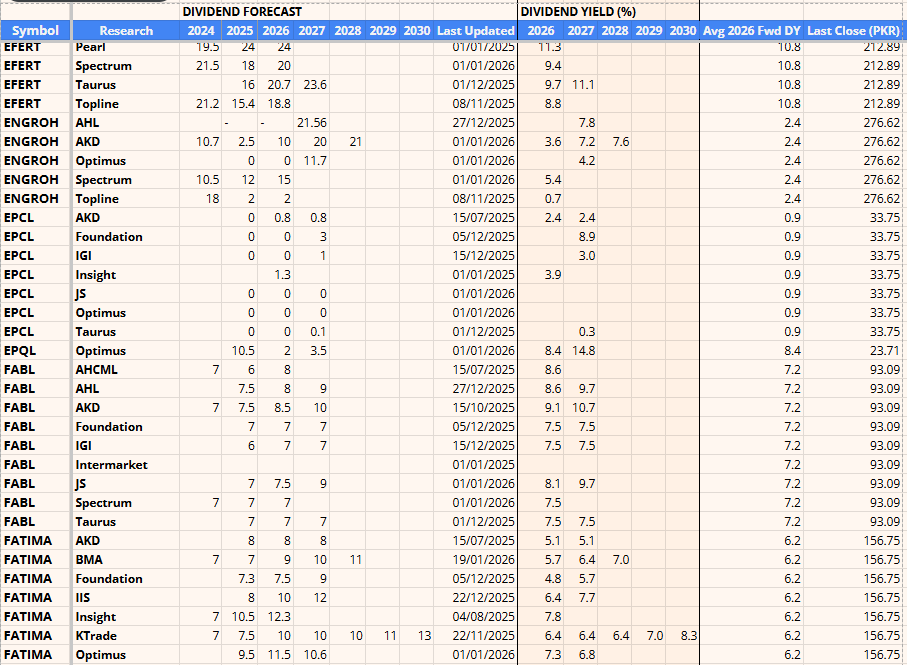Click the 2025 forecast column header
Screen dimensions: 907x665
click(x=240, y=30)
